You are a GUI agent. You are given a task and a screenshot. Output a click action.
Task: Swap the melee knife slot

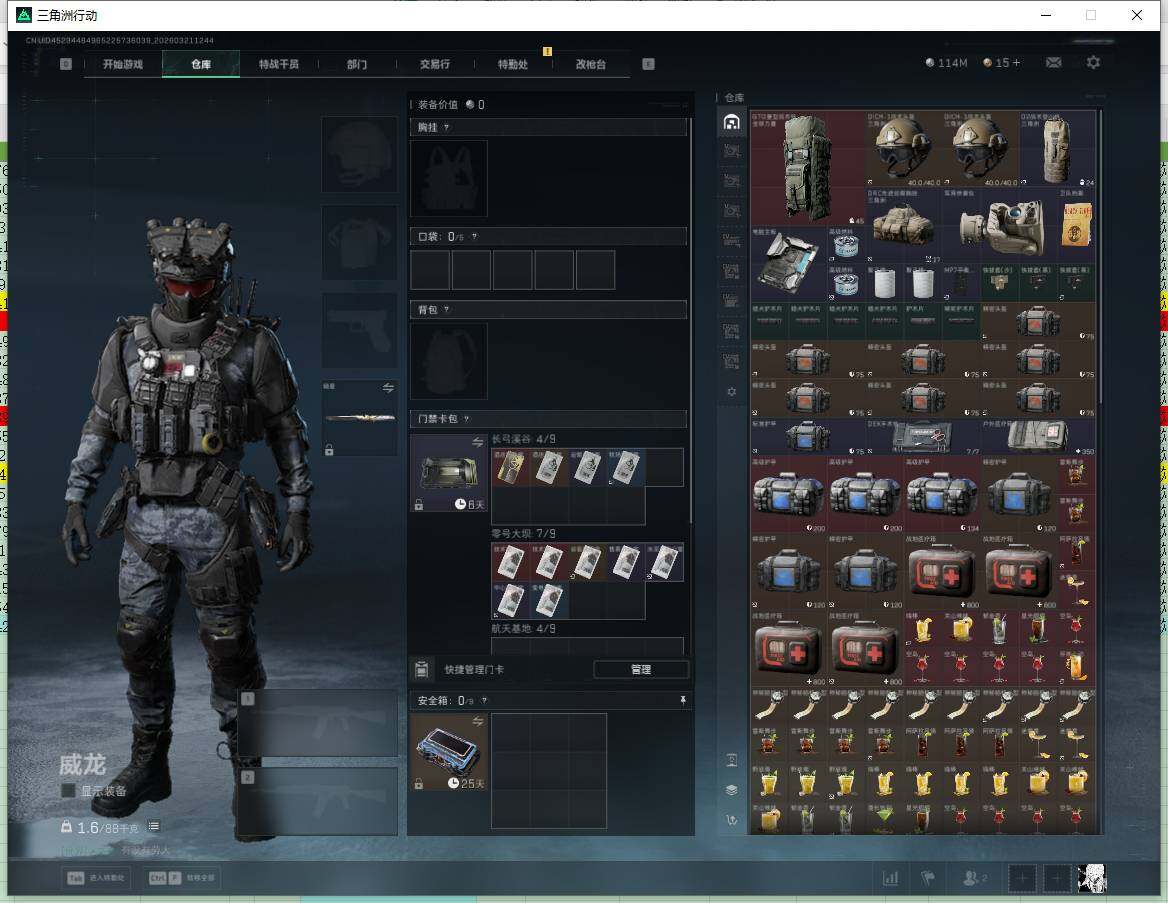(x=388, y=387)
